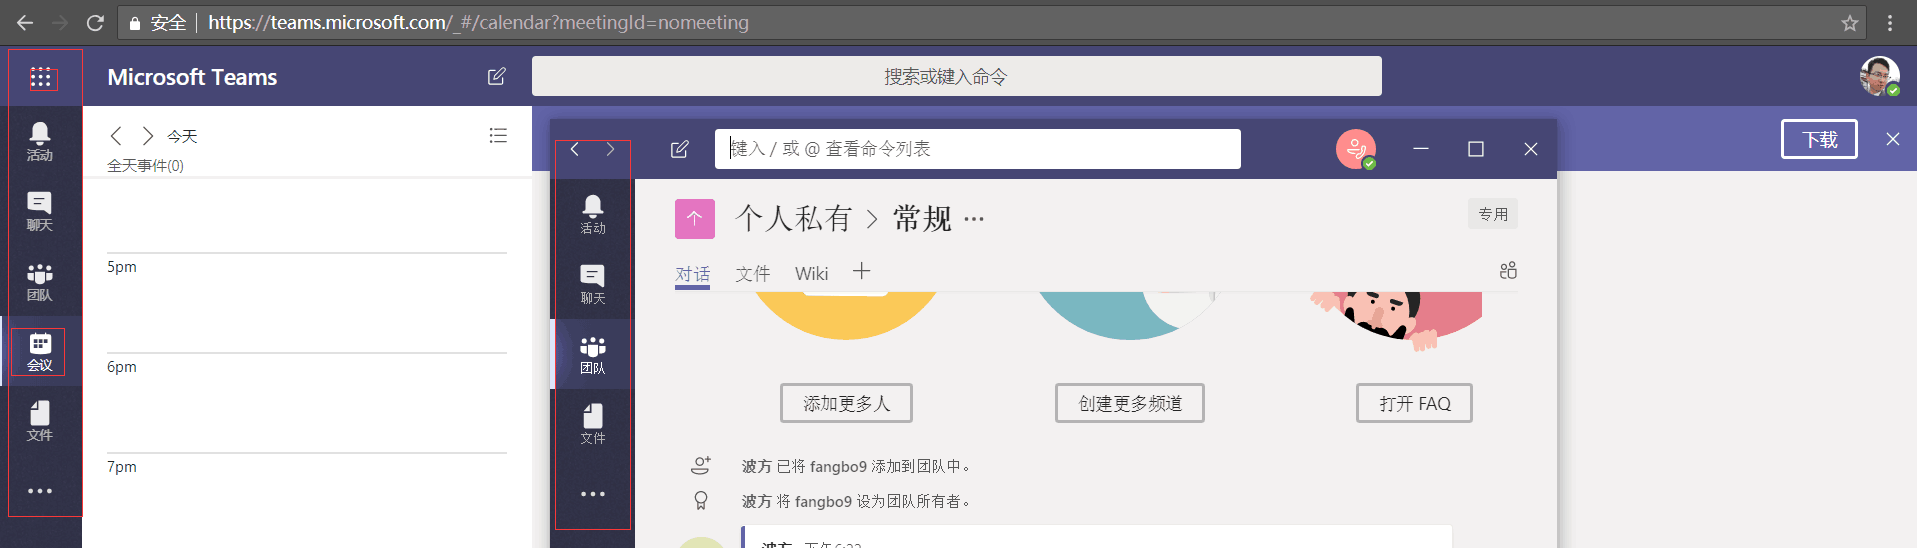Open Chrome menu three dots
Viewport: 1917px width, 548px height.
1890,23
